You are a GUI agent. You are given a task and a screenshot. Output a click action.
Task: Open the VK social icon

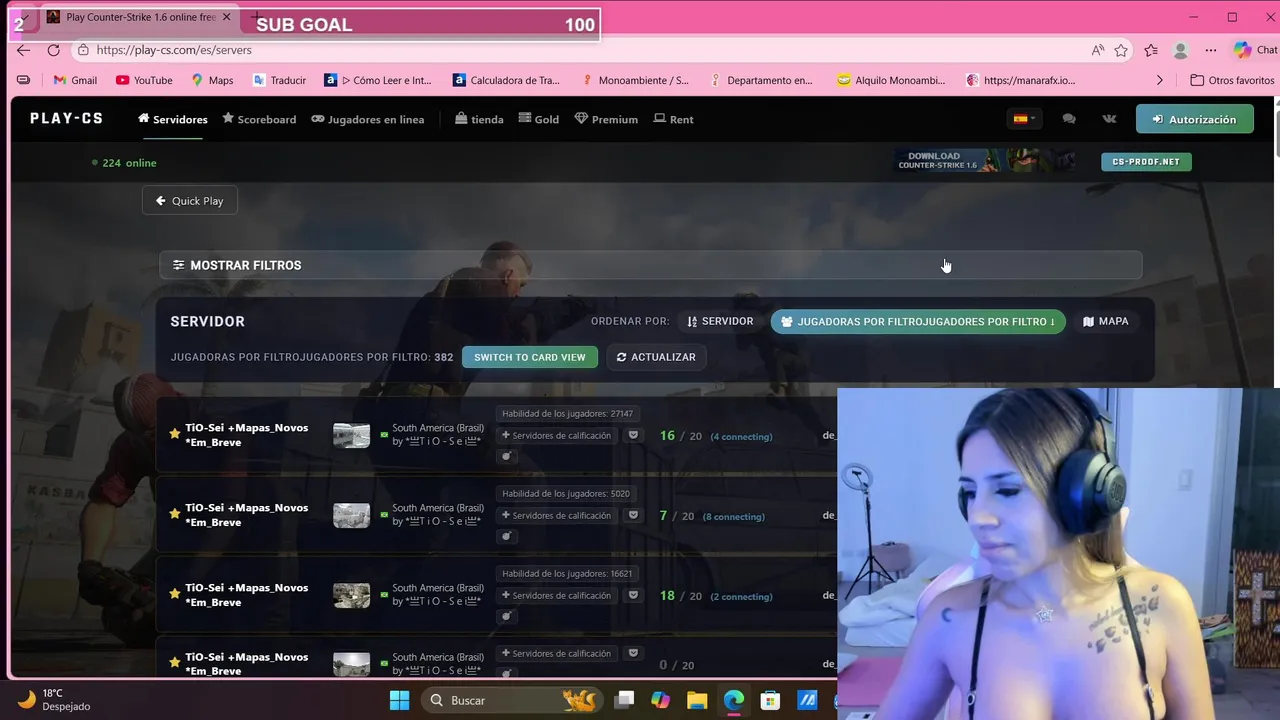coord(1109,119)
